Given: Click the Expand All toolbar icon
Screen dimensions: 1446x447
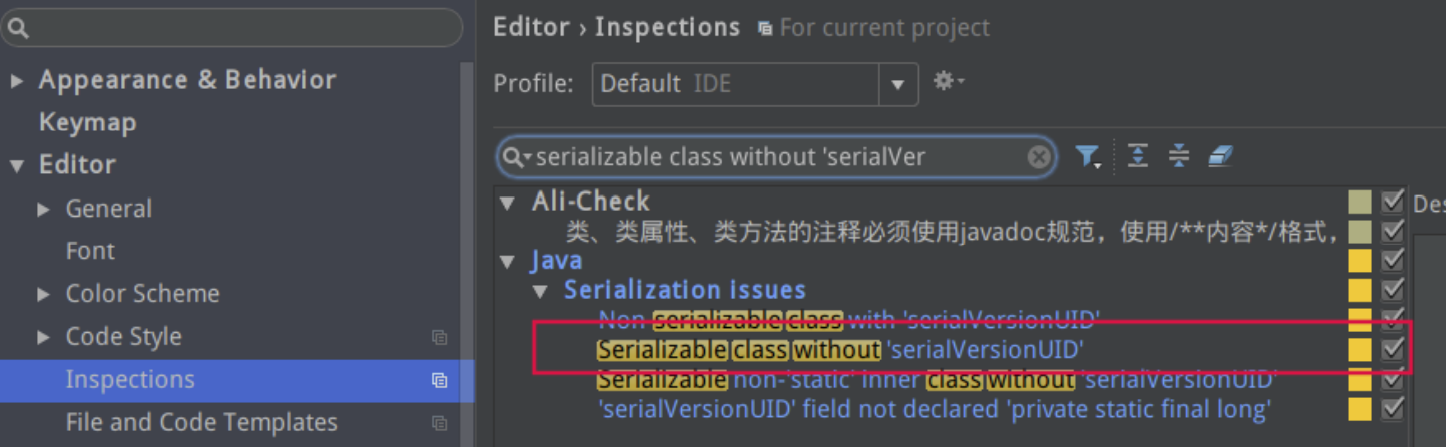Looking at the screenshot, I should (x=1138, y=156).
